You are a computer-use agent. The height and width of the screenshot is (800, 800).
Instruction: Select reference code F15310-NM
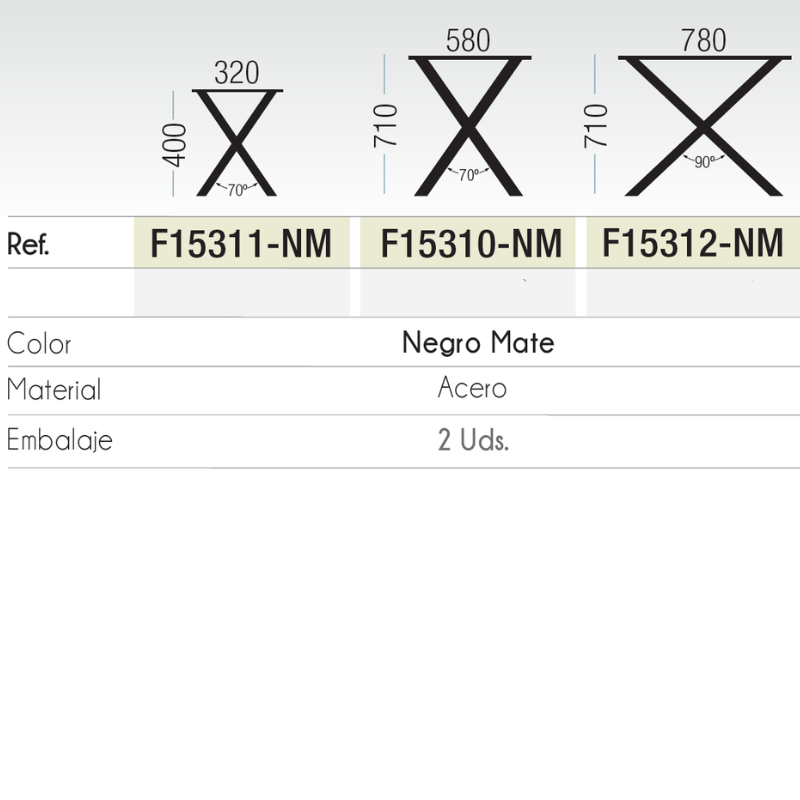pyautogui.click(x=472, y=244)
